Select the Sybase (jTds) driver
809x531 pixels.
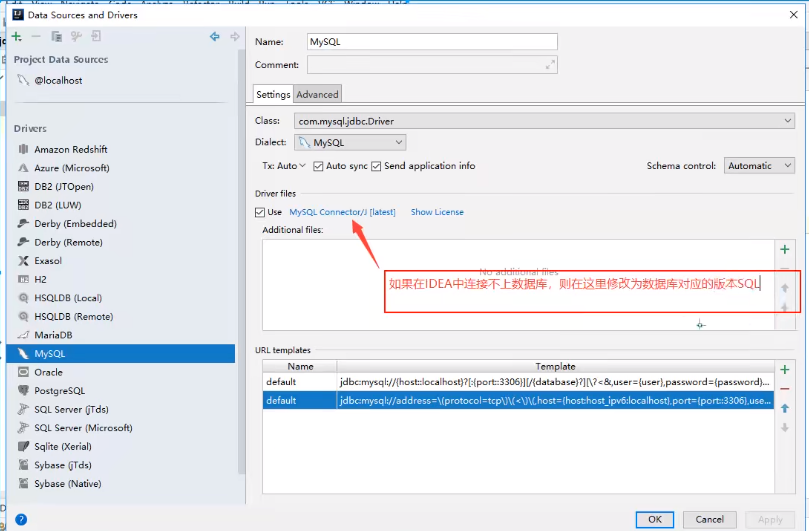121,465
